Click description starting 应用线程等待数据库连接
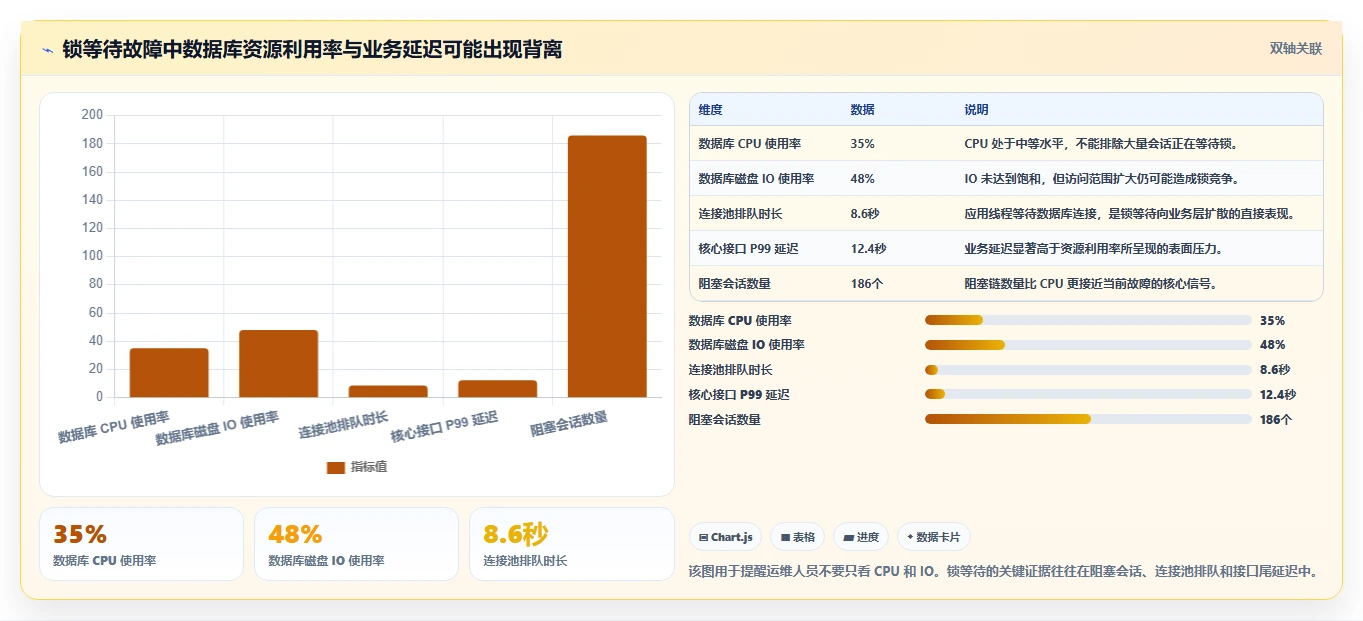Viewport: 1363px width, 621px height. [x=1130, y=214]
